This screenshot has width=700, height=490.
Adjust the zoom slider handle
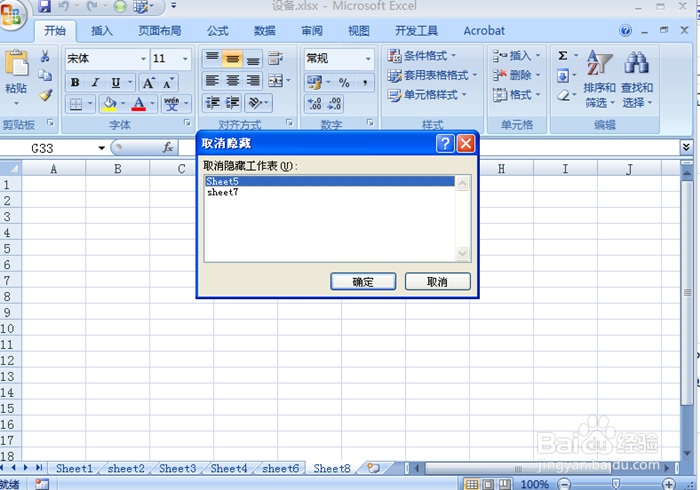click(616, 484)
